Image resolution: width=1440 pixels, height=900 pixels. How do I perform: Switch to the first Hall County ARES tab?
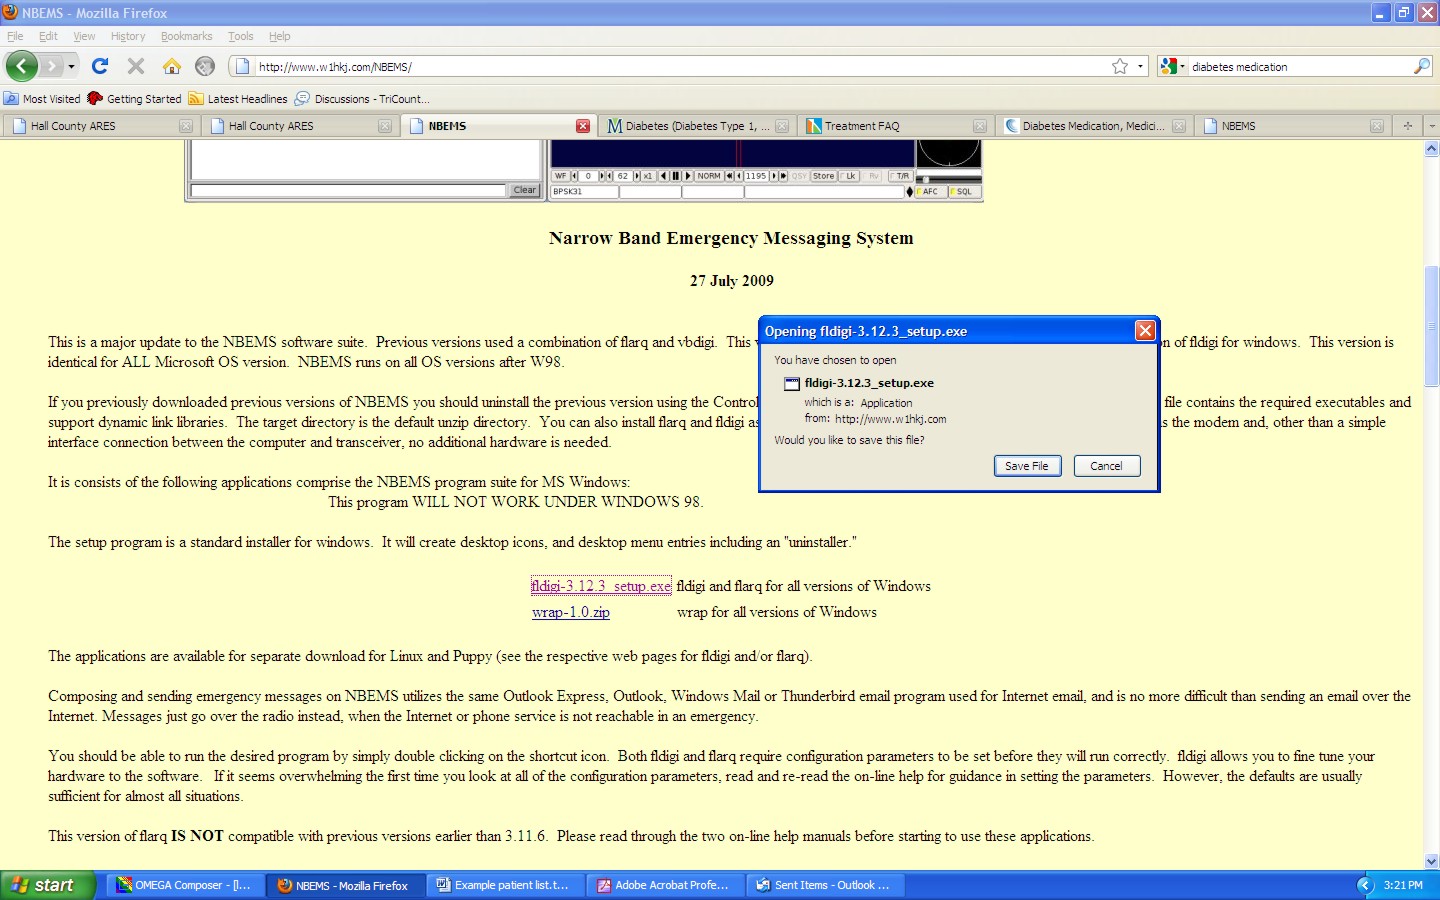click(x=100, y=126)
